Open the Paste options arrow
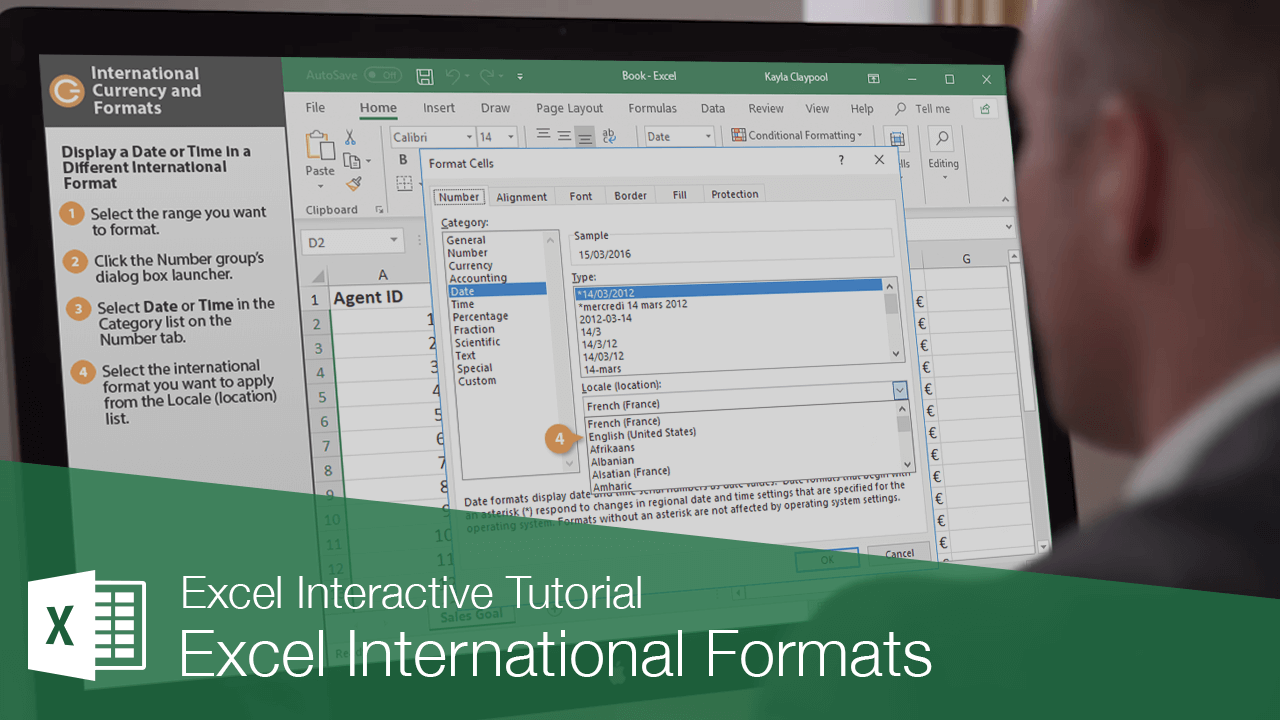The width and height of the screenshot is (1280, 720). [320, 186]
